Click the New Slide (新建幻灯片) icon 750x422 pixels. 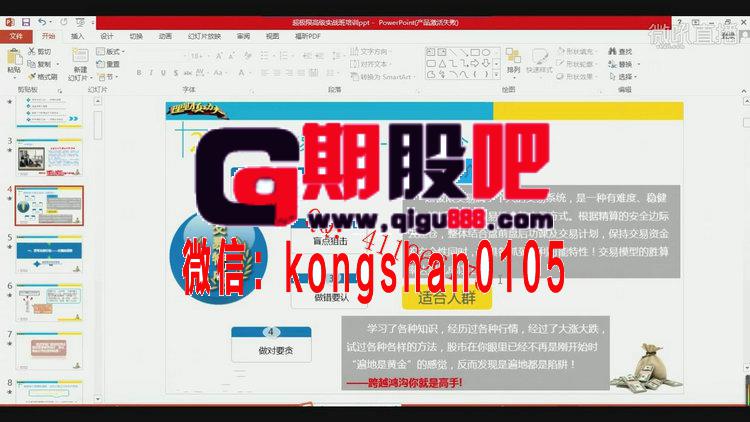tap(79, 56)
